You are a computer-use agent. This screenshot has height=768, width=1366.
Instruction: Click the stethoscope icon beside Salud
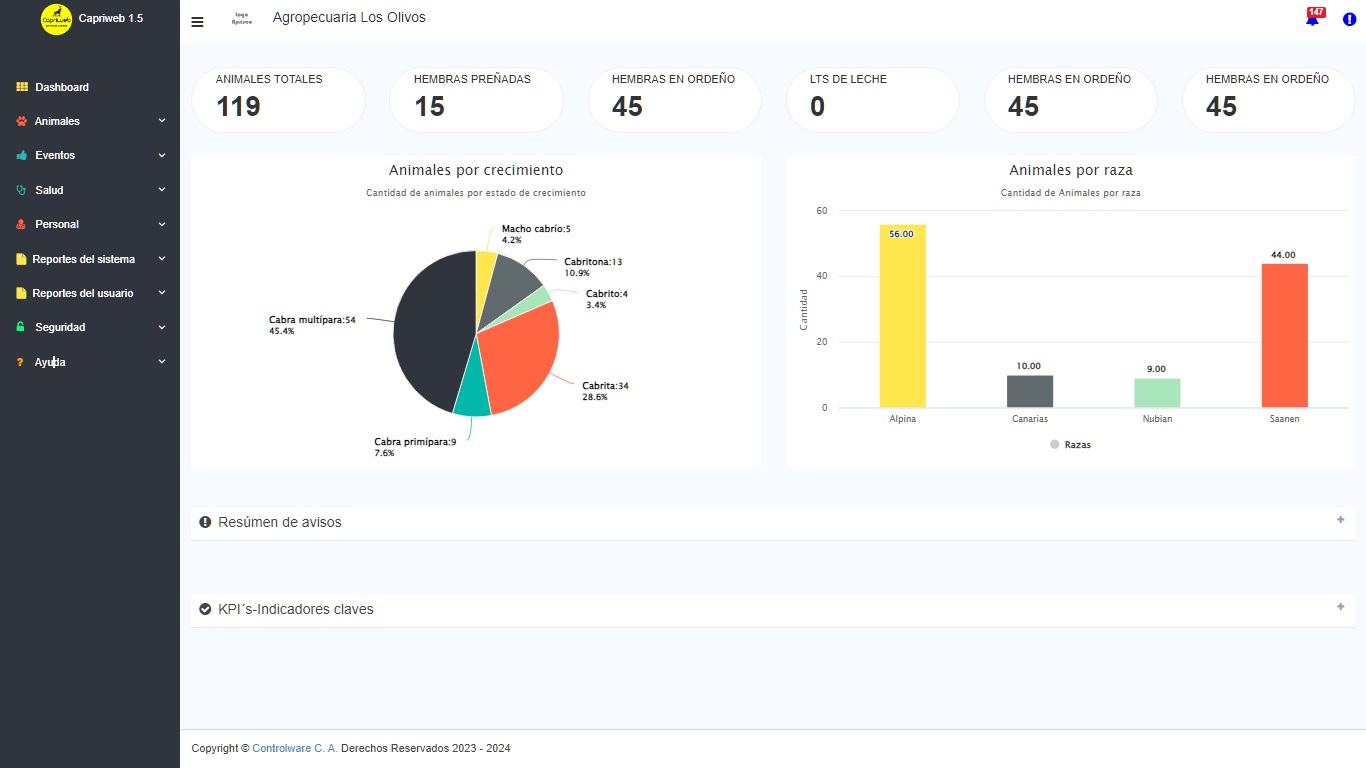coord(22,190)
